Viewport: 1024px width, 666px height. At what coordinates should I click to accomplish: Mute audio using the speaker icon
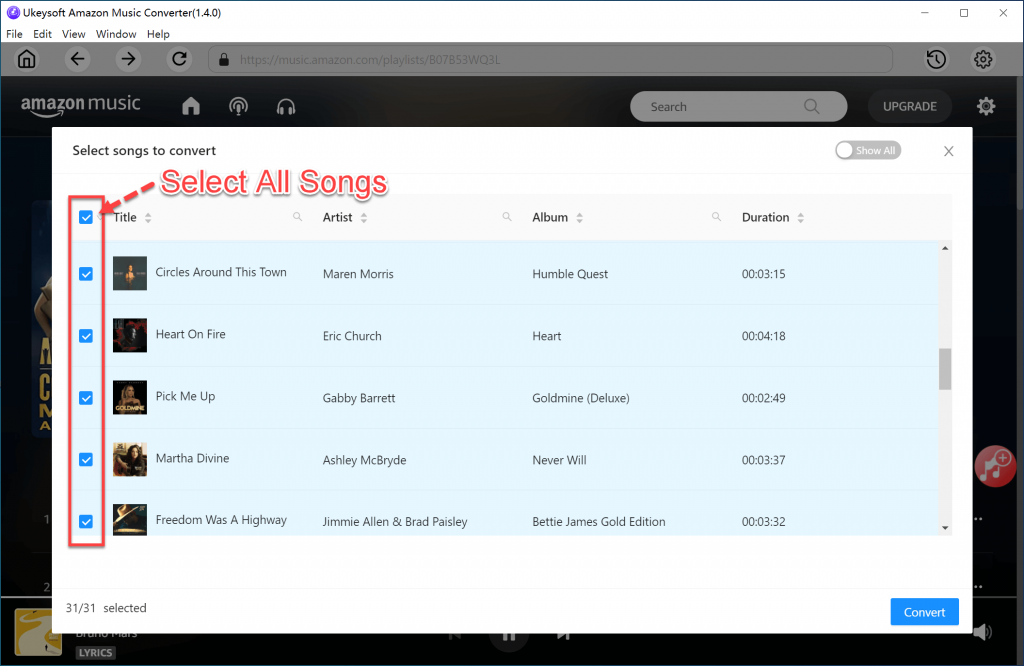(x=981, y=632)
